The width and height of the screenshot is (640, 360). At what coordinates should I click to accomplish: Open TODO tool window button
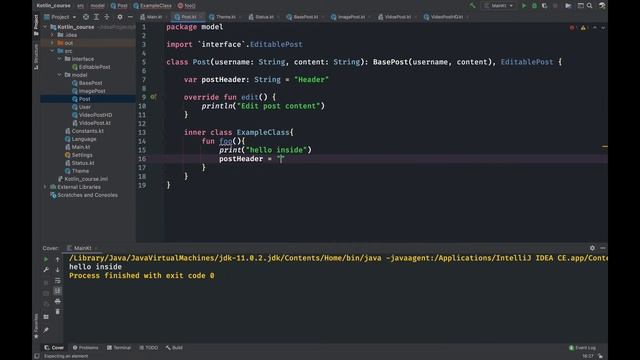tap(149, 348)
